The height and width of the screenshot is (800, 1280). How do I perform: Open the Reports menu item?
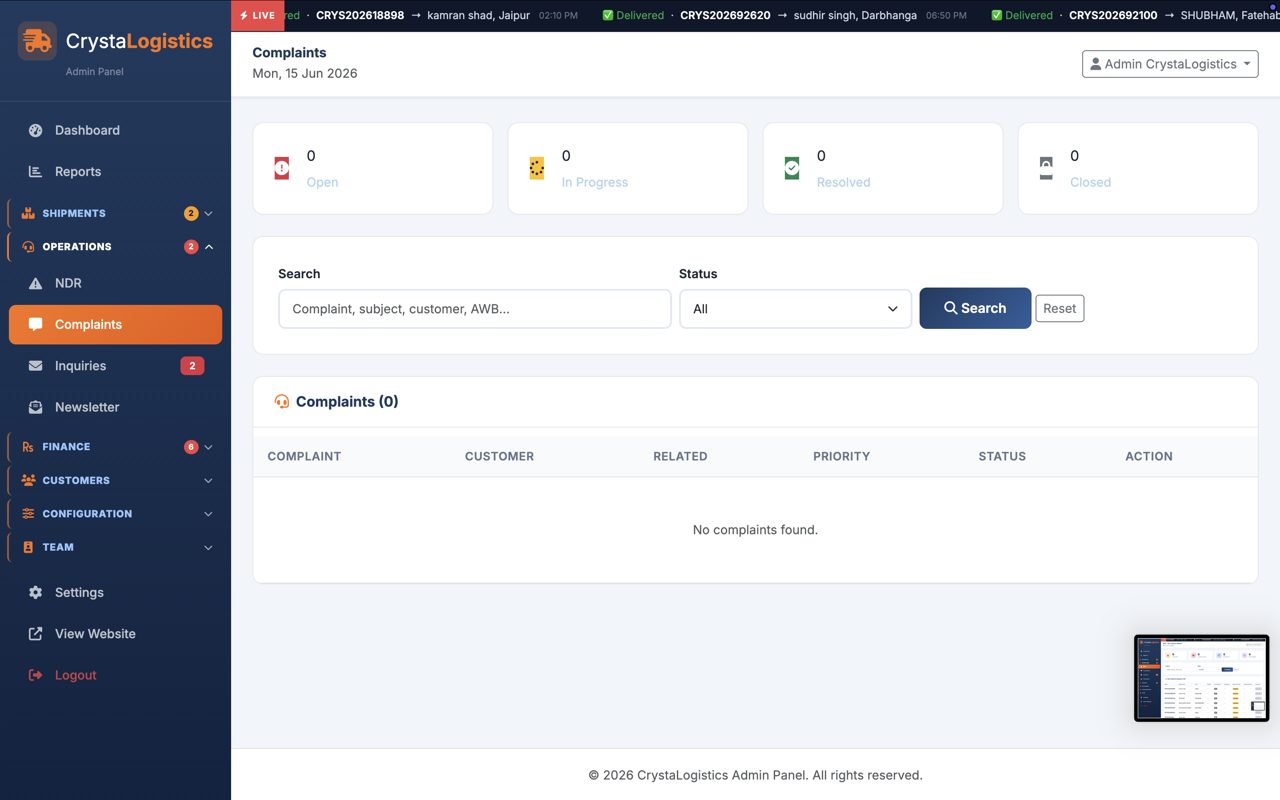(115, 172)
